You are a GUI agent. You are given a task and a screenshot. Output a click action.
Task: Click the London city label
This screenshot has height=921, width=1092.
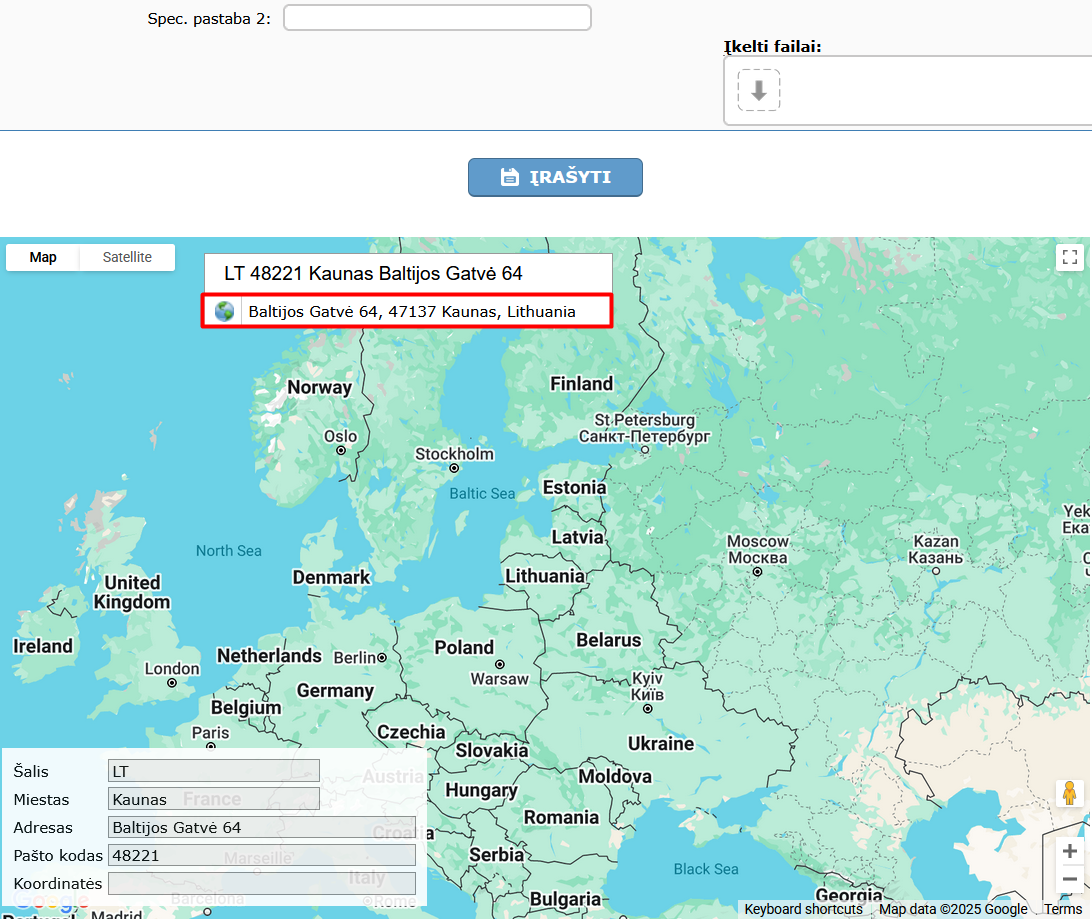point(172,669)
